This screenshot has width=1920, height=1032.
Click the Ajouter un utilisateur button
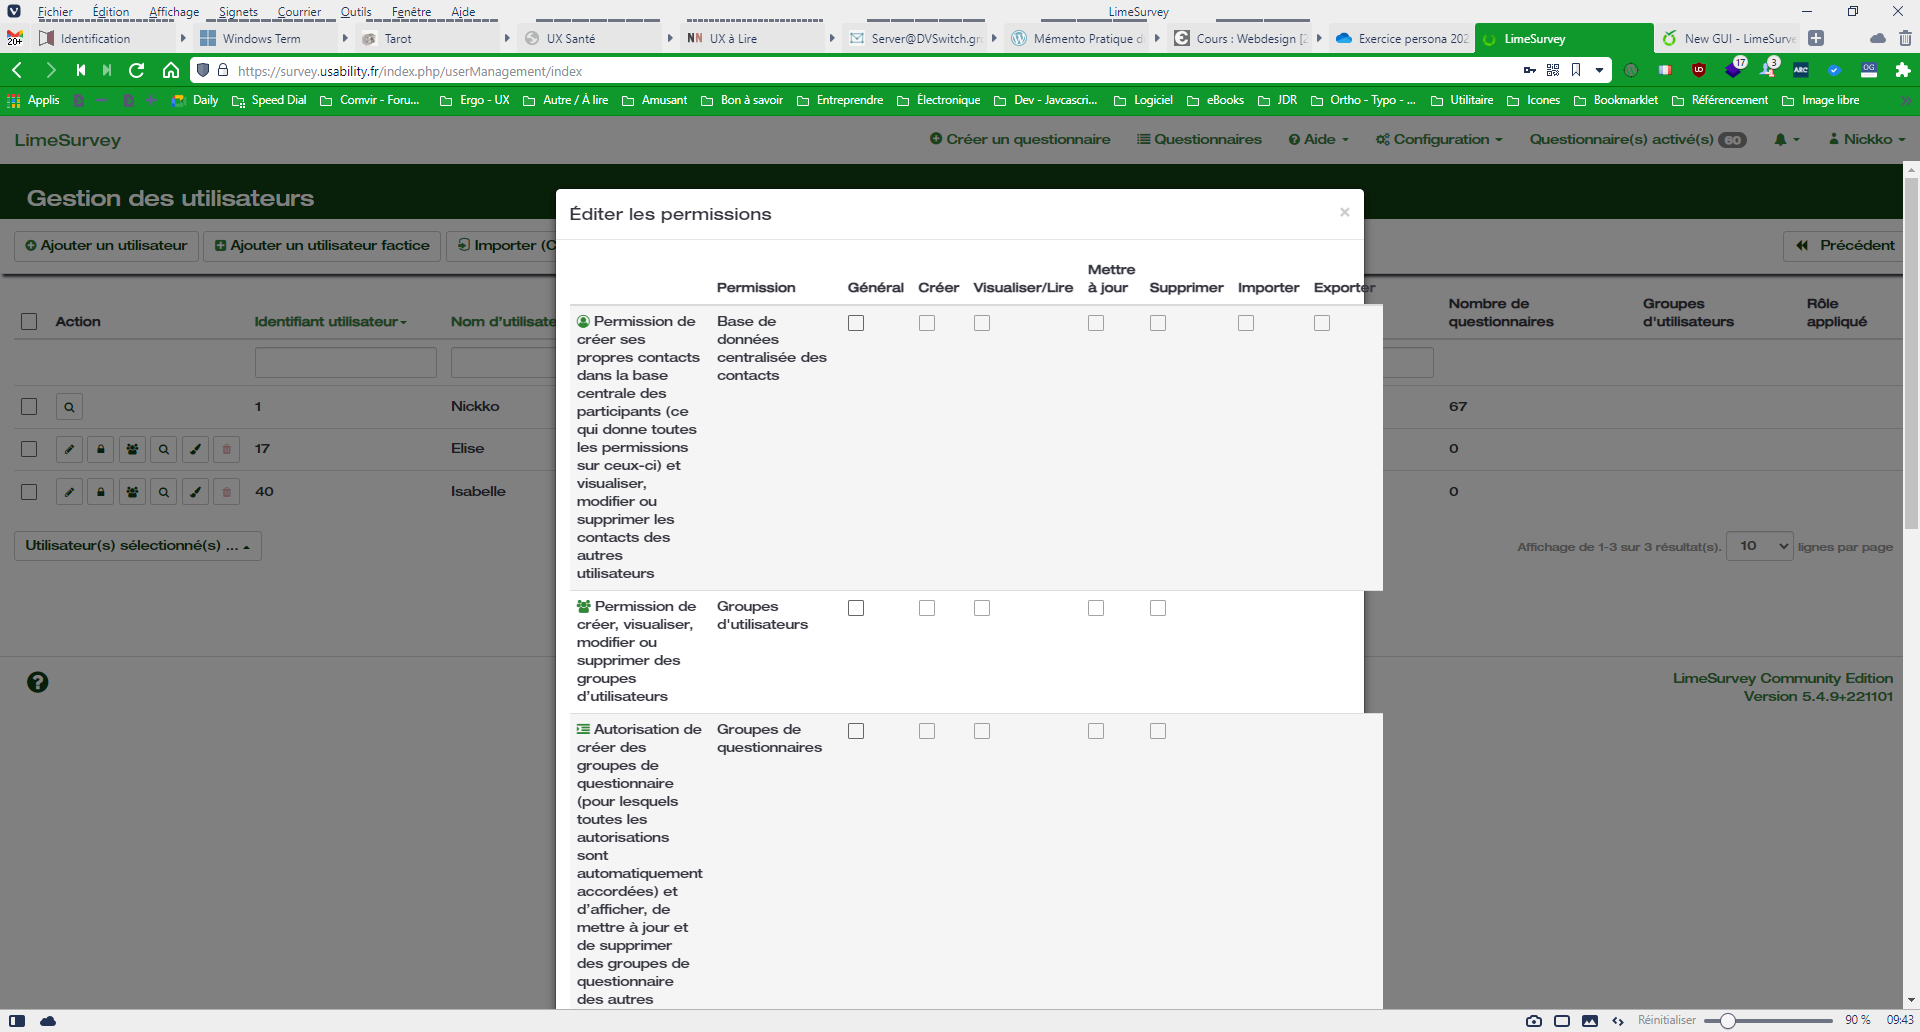coord(106,245)
